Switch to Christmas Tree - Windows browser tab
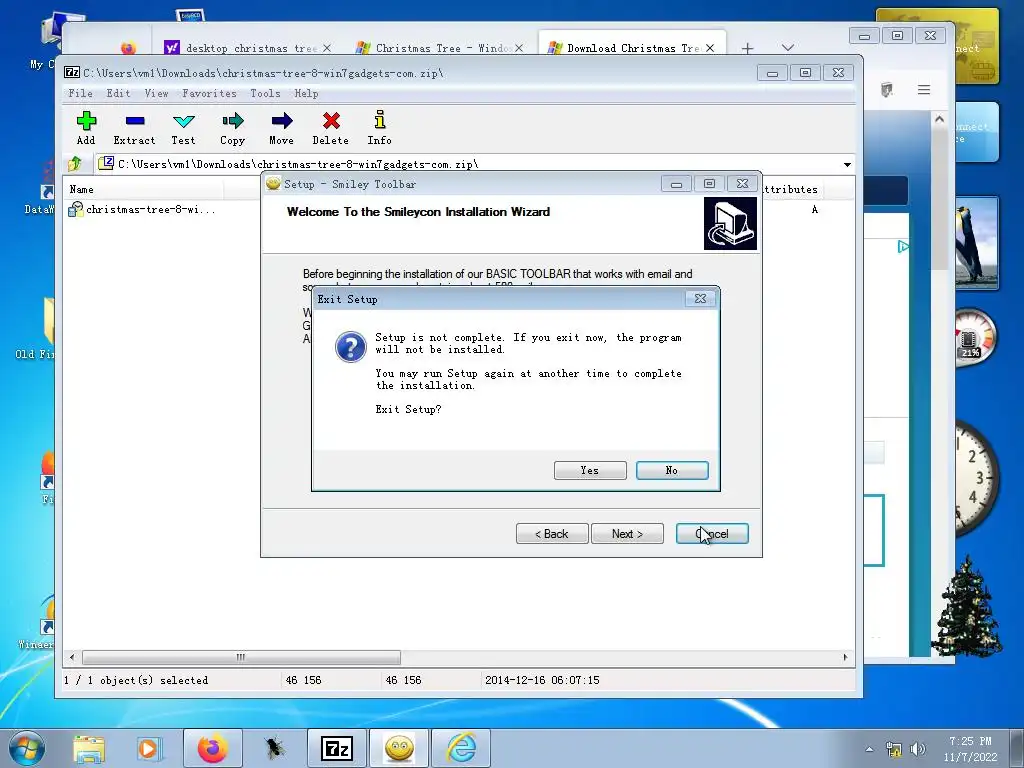This screenshot has width=1024, height=768. (438, 48)
